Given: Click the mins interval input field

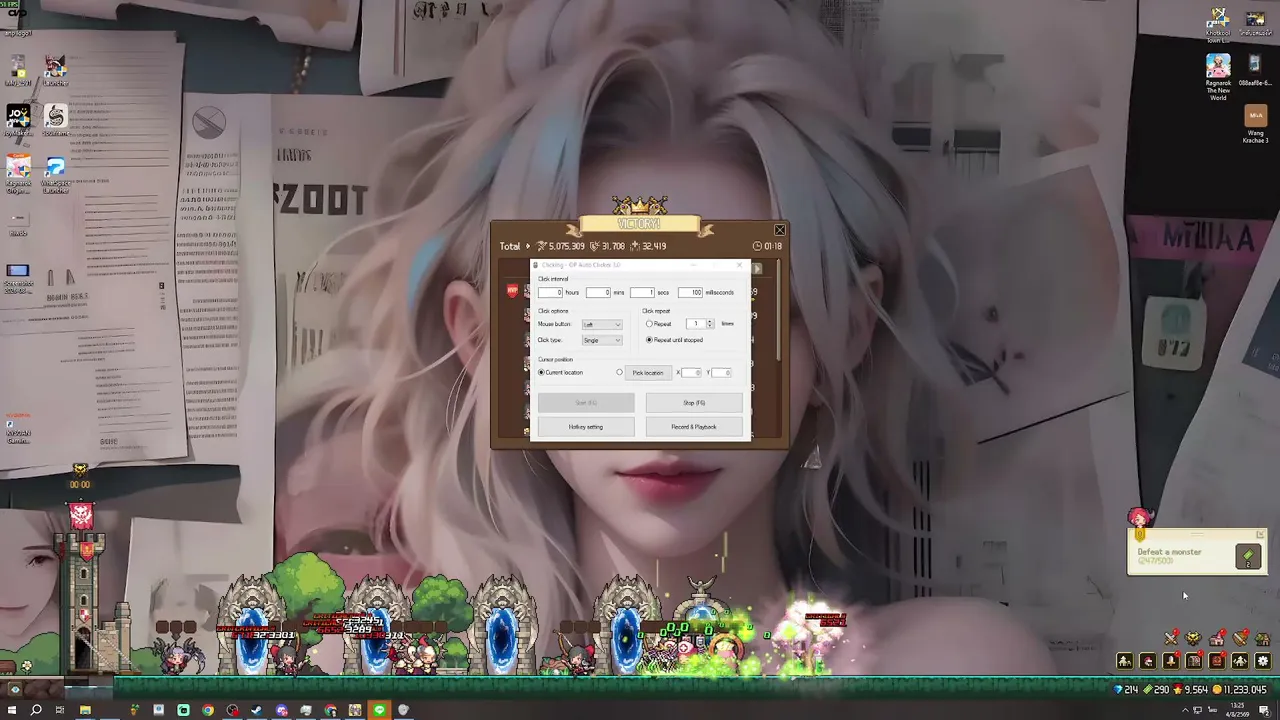Looking at the screenshot, I should point(598,292).
